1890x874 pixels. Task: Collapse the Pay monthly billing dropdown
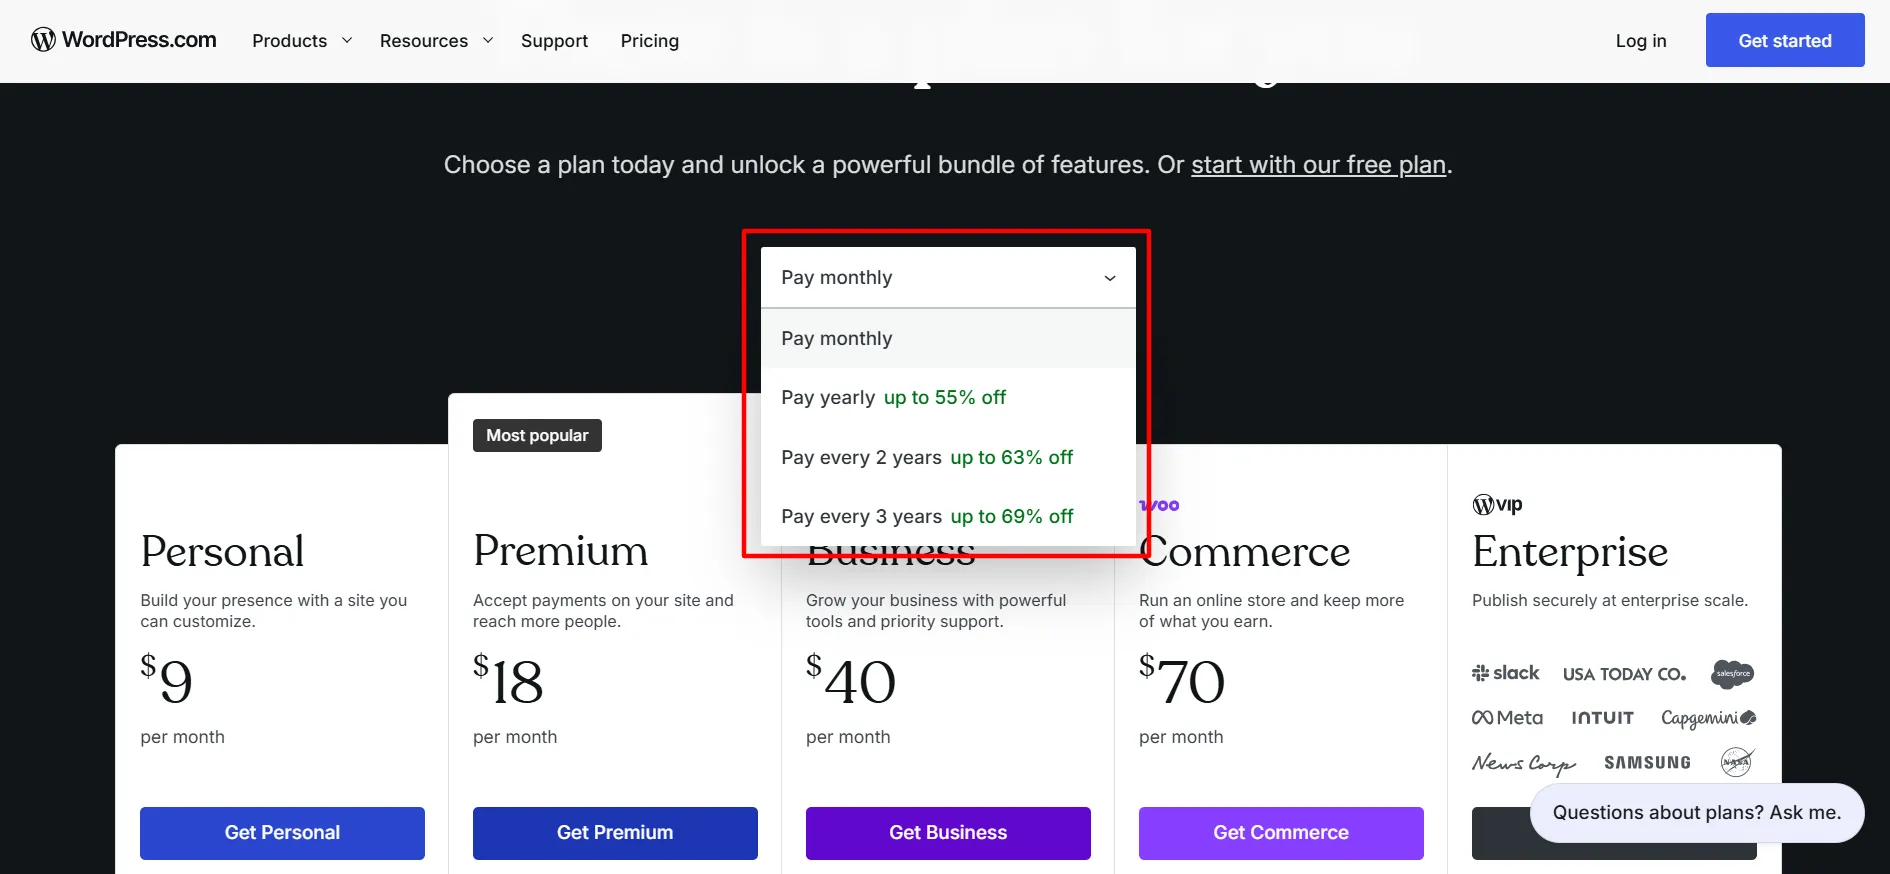948,277
